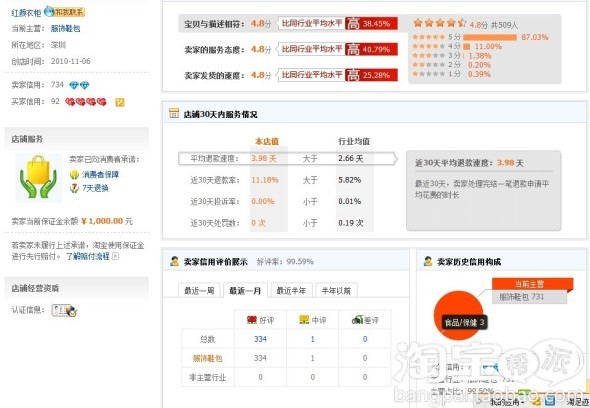This screenshot has height=408, width=590.
Task: Click the red heart buyer credit icons
Action: pos(86,102)
